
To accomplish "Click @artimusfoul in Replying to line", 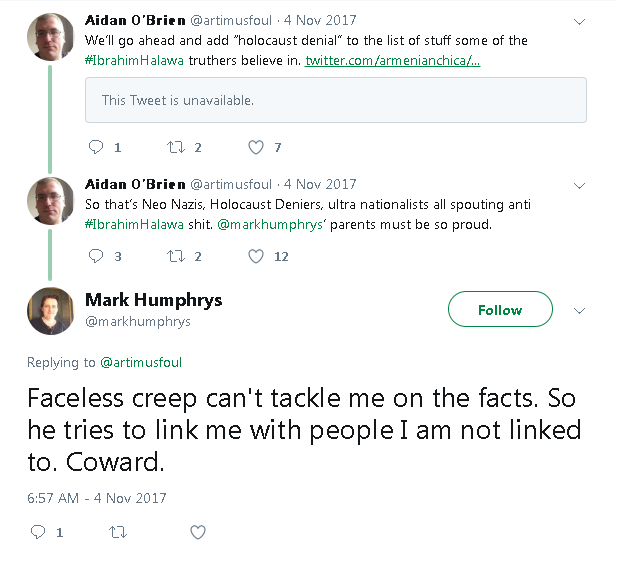I will [141, 362].
